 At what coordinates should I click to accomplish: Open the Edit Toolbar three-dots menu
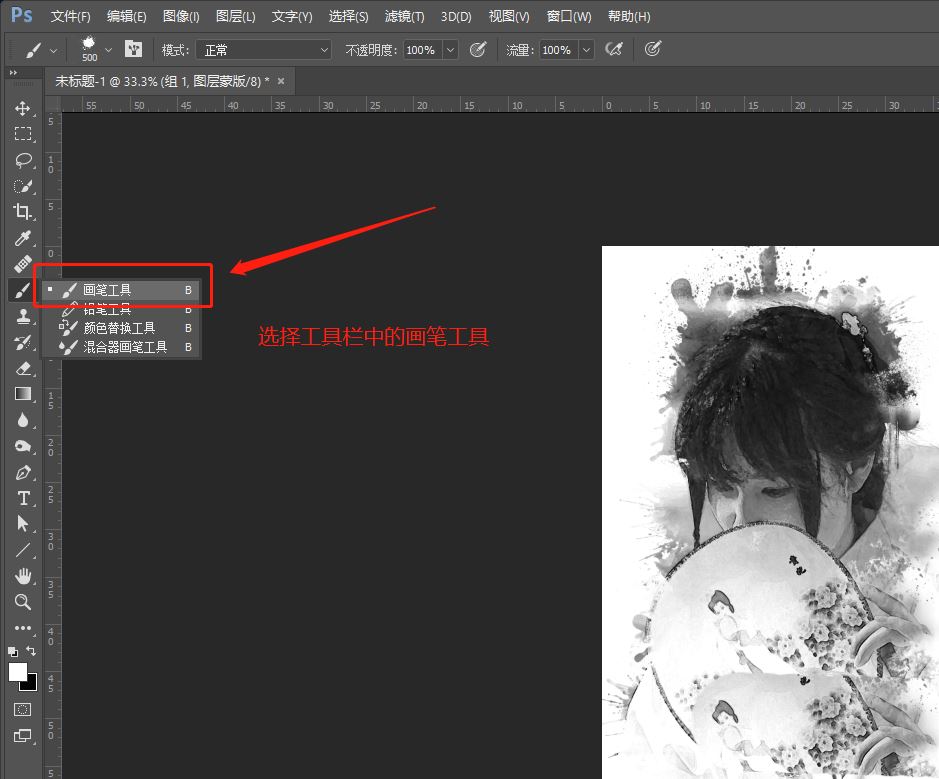[x=23, y=628]
